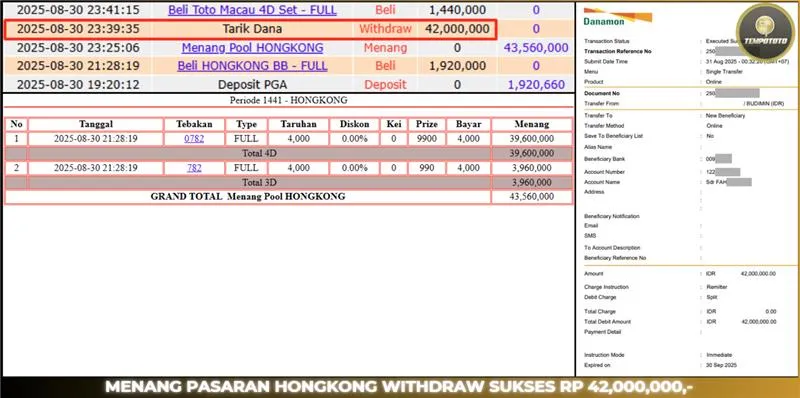This screenshot has width=800, height=398.
Task: Select the receipt Amount 42,000,000.00 value
Action: click(758, 274)
